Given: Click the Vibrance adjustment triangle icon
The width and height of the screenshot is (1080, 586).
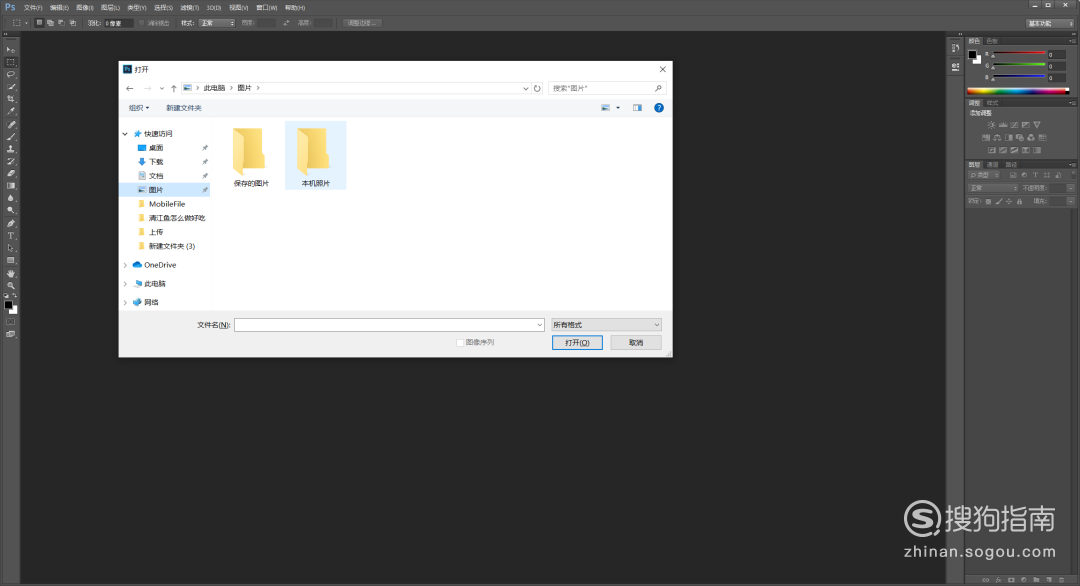Looking at the screenshot, I should pyautogui.click(x=1037, y=125).
